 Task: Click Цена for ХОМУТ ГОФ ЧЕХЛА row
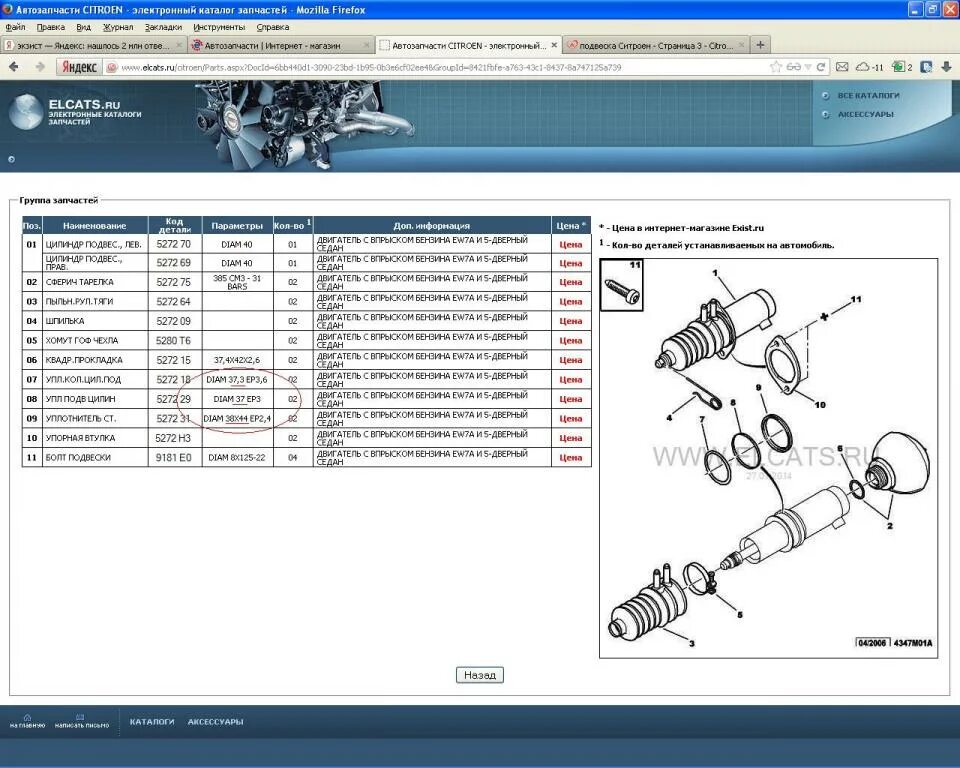point(570,341)
